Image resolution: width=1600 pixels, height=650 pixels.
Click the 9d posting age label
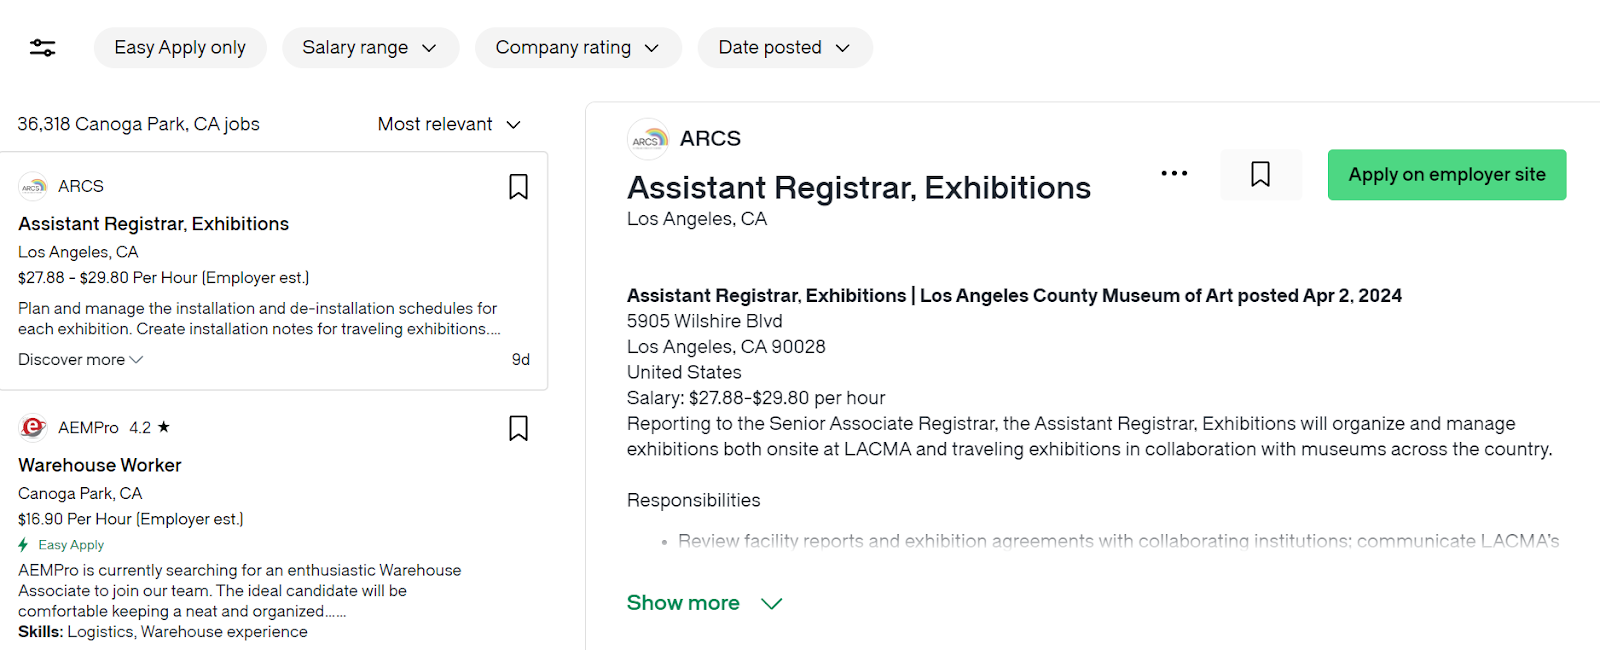tap(521, 359)
